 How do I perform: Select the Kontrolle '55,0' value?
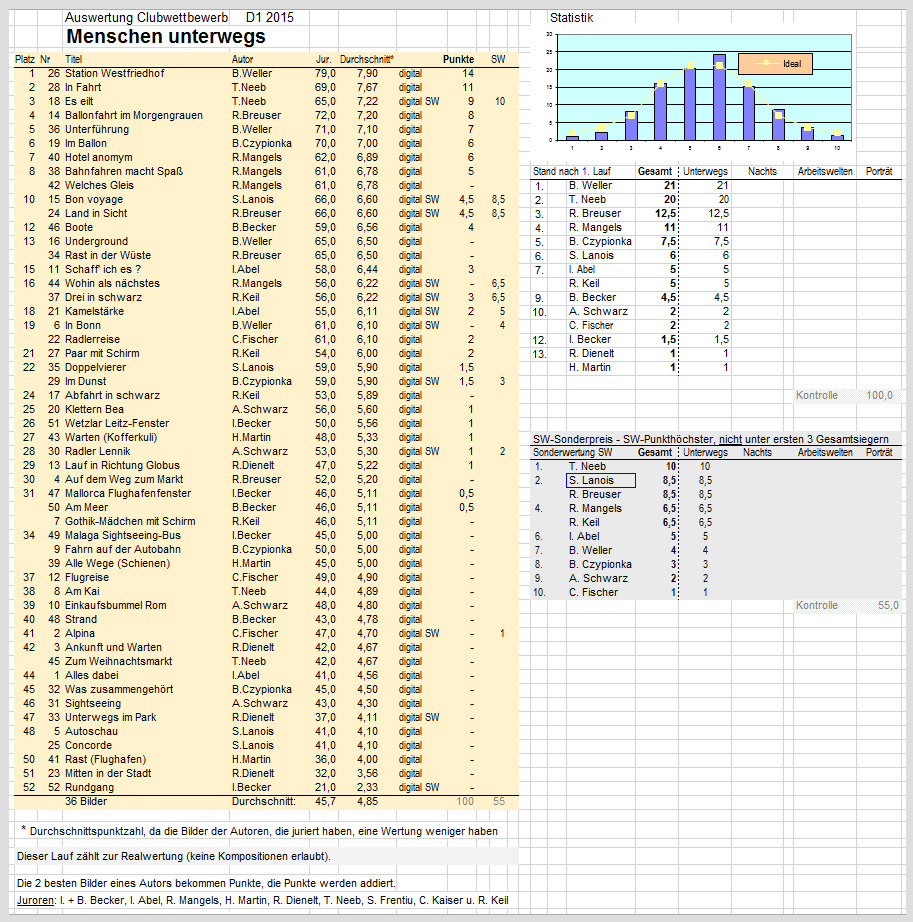(888, 606)
